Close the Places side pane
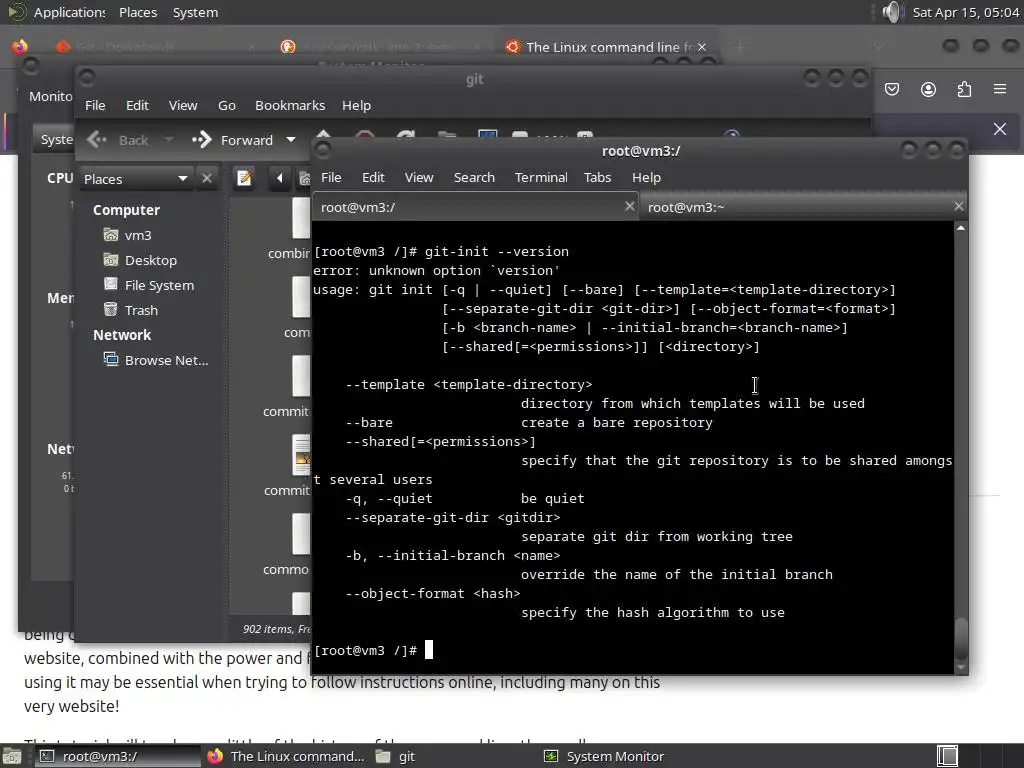This screenshot has width=1024, height=768. pyautogui.click(x=206, y=178)
